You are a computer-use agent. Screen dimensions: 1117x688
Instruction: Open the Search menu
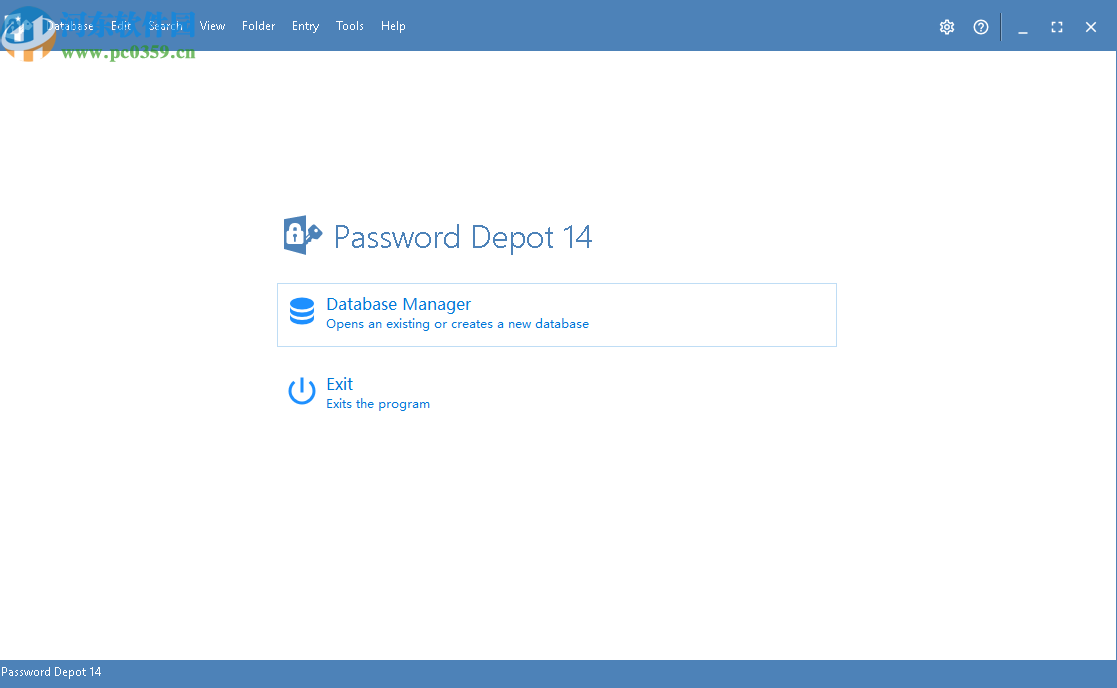click(x=164, y=26)
